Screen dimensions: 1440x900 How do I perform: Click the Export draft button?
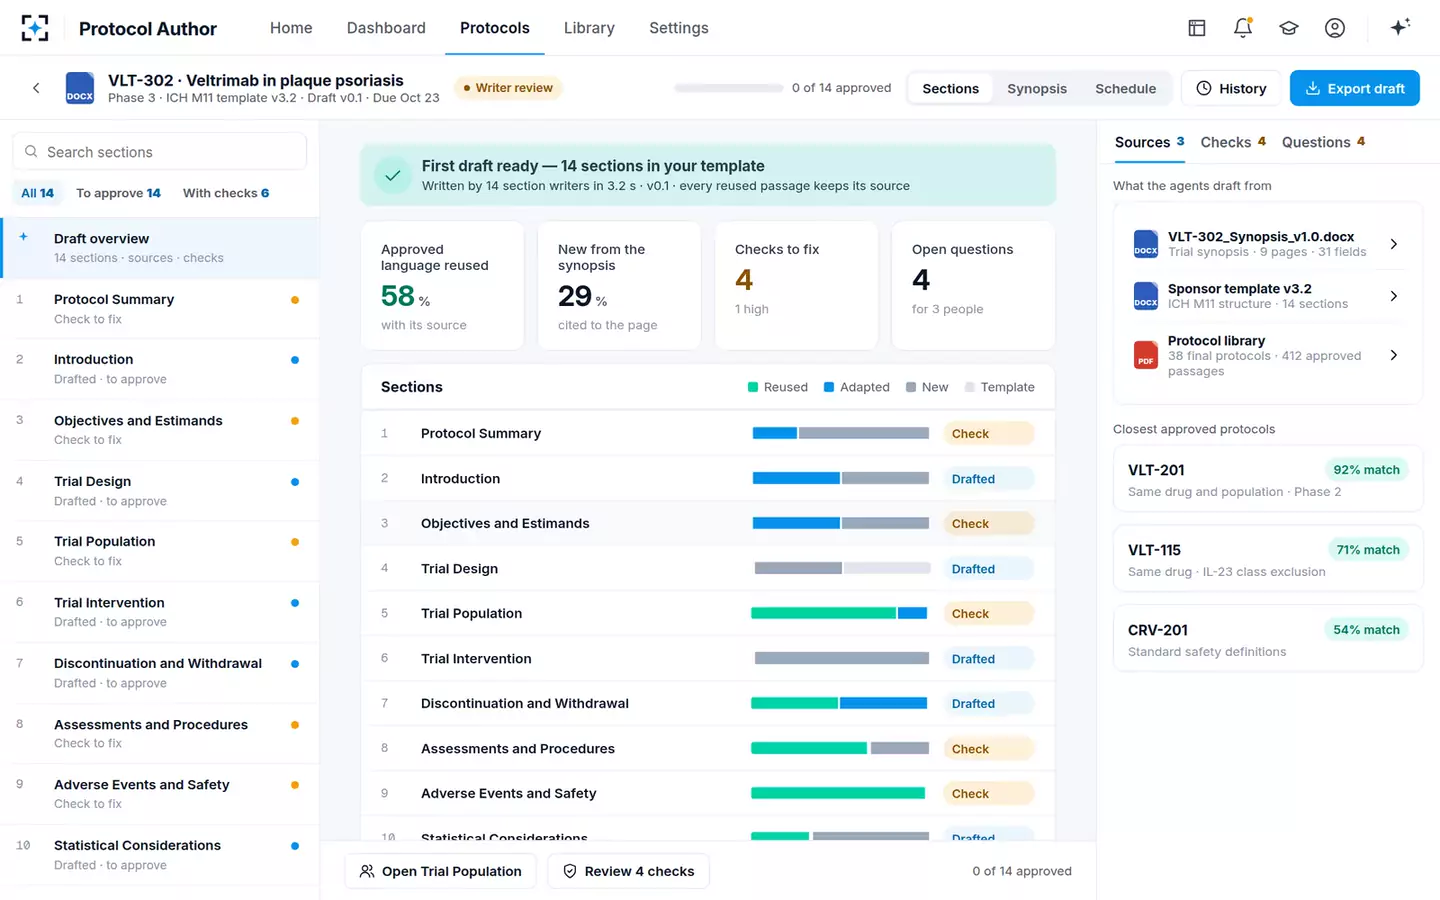click(1355, 88)
